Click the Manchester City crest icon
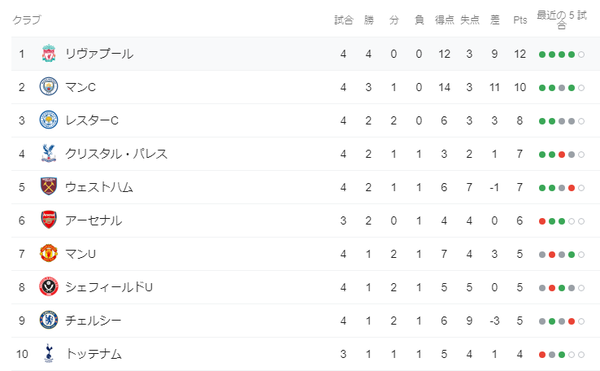Image resolution: width=600 pixels, height=371 pixels. click(49, 87)
